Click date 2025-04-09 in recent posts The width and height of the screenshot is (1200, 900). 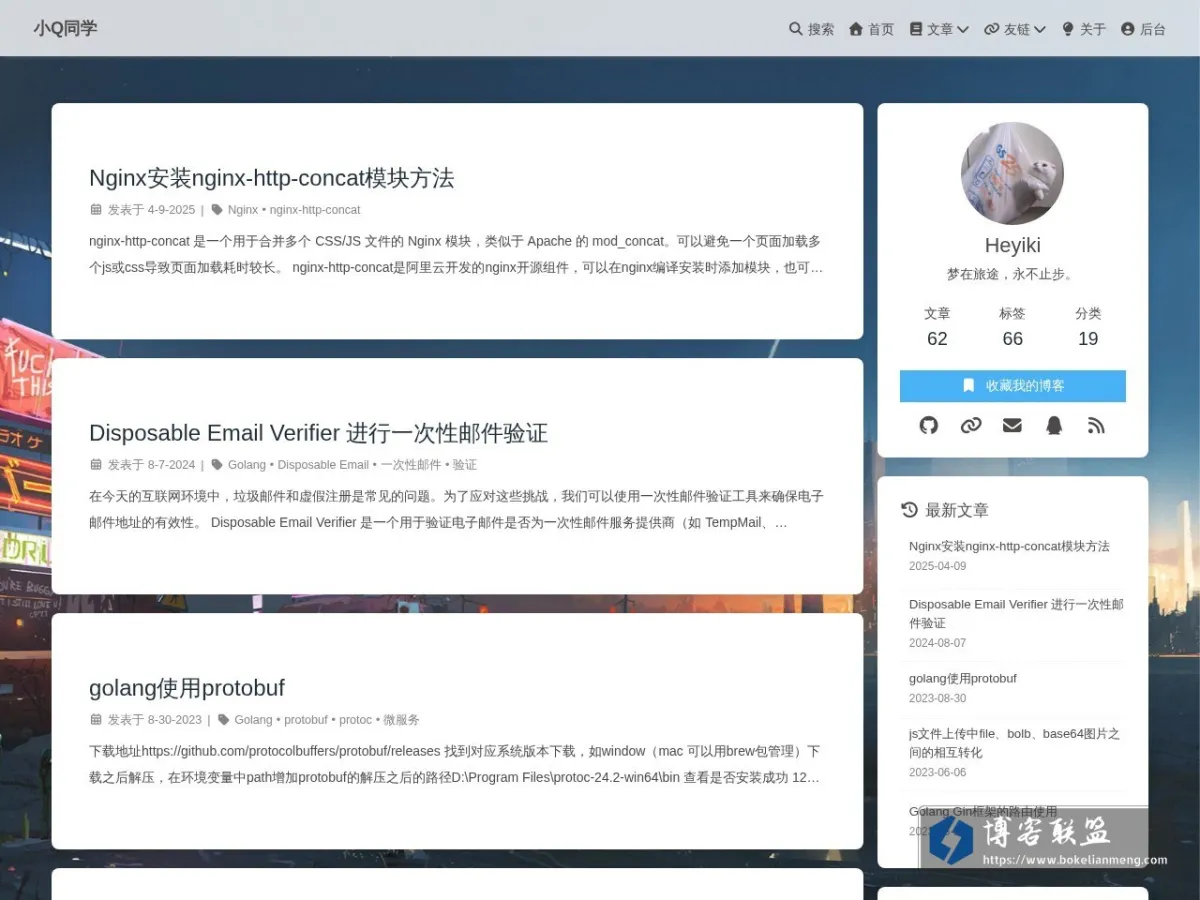(x=937, y=566)
